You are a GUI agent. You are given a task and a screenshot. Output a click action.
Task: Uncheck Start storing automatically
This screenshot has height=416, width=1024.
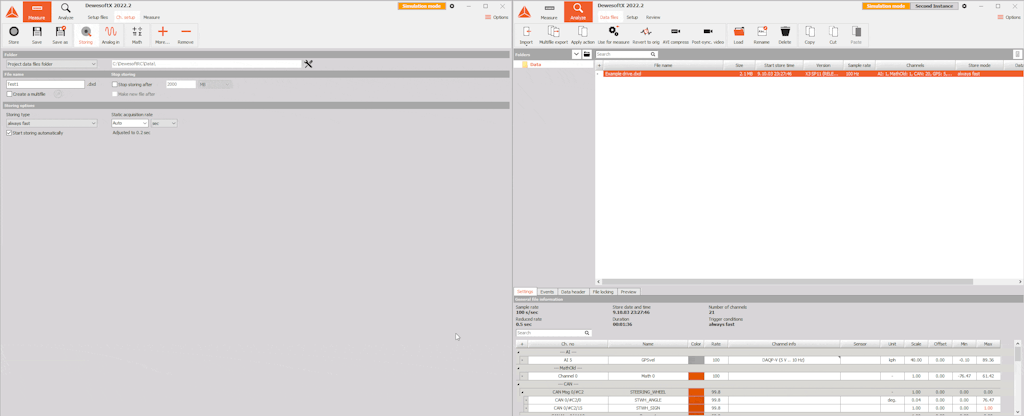(9, 133)
